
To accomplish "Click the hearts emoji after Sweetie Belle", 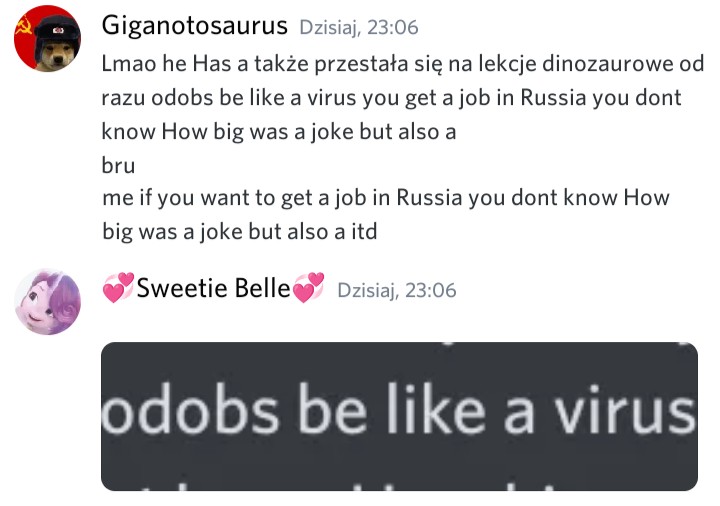I will click(x=309, y=288).
